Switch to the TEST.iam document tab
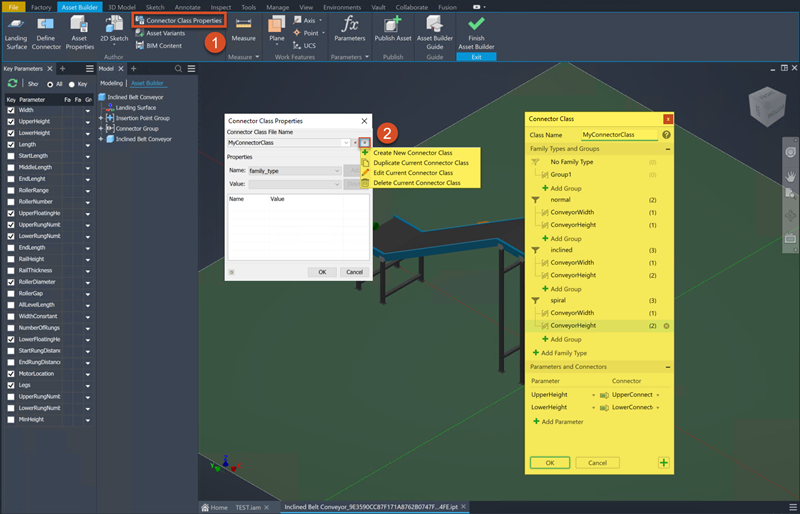800x514 pixels. click(x=248, y=507)
